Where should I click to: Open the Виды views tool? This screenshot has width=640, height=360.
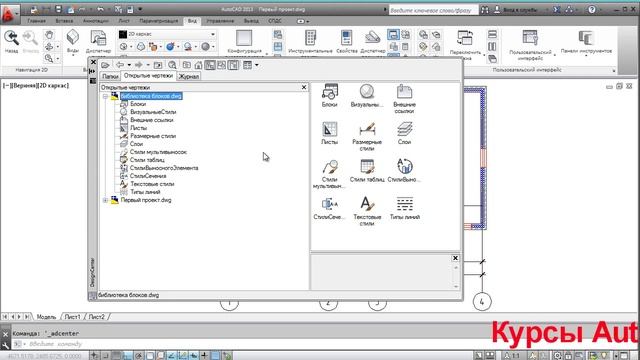73,41
